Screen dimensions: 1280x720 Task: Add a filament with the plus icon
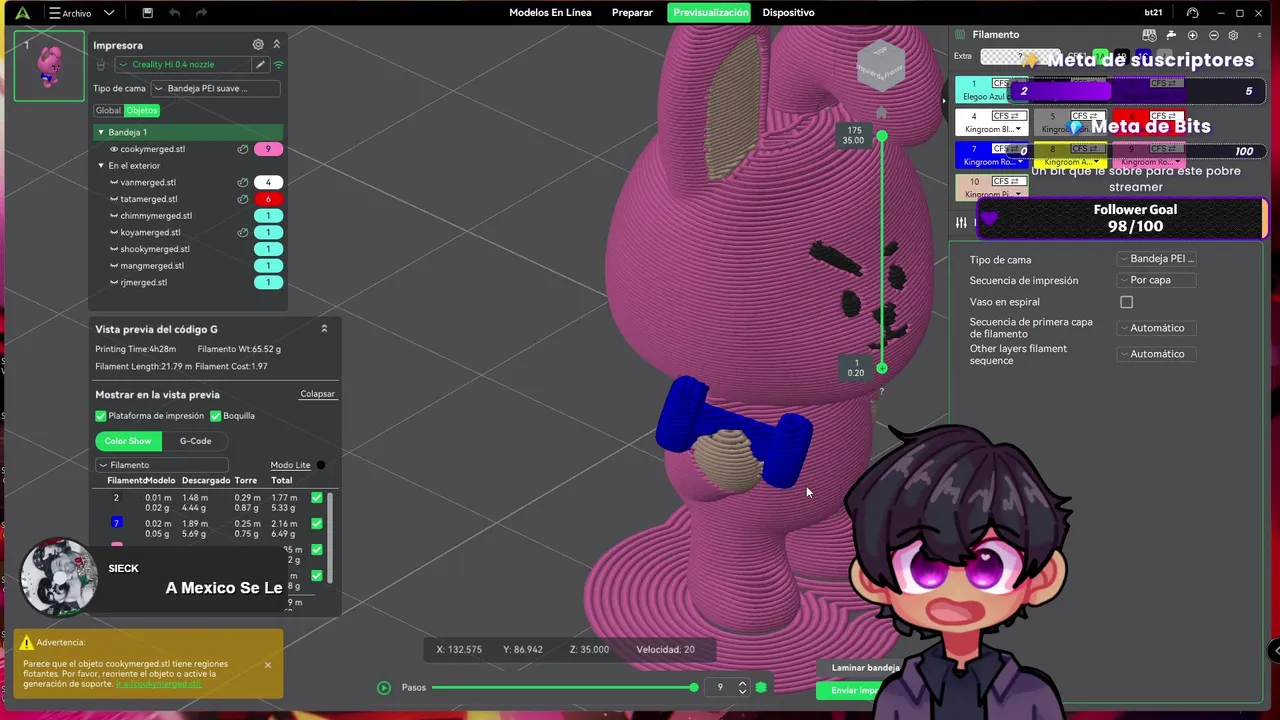tap(1192, 35)
